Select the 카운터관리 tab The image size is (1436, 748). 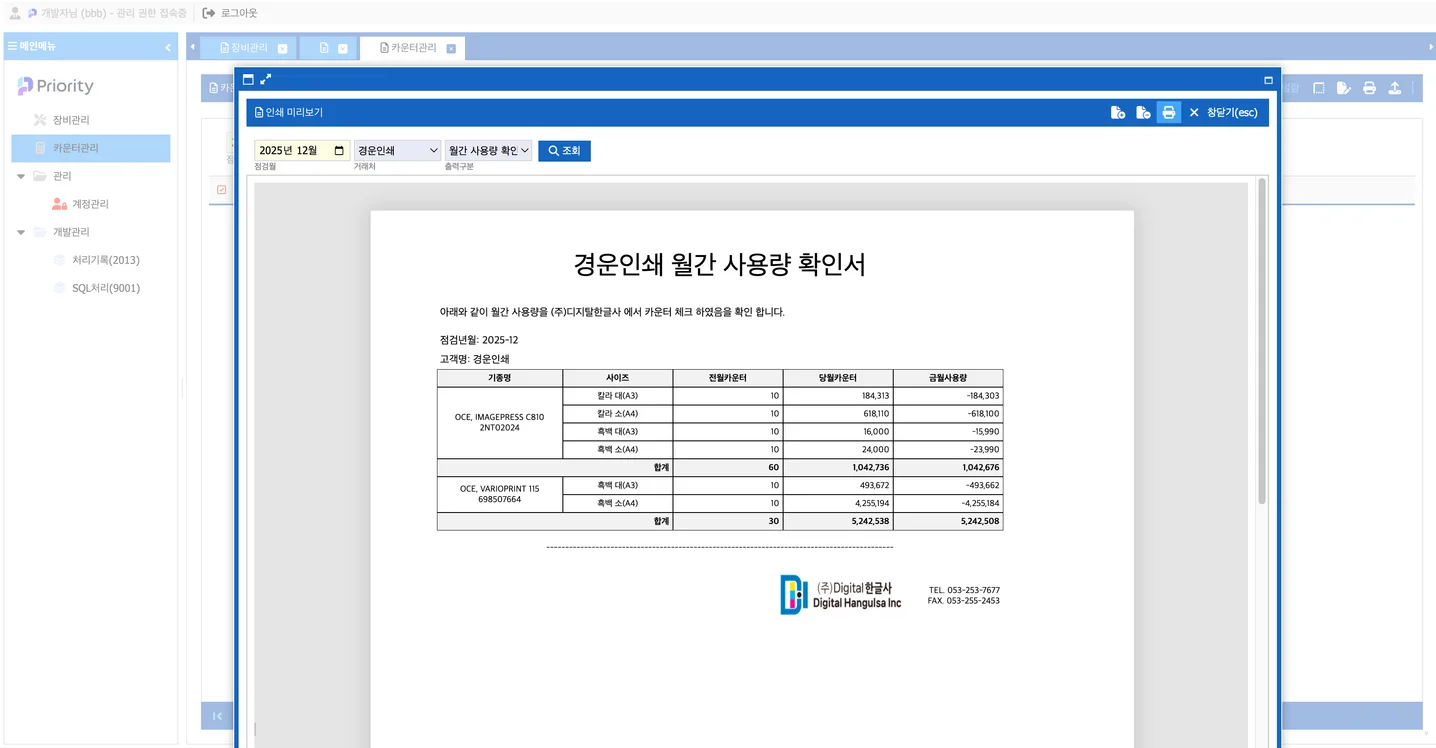(413, 47)
